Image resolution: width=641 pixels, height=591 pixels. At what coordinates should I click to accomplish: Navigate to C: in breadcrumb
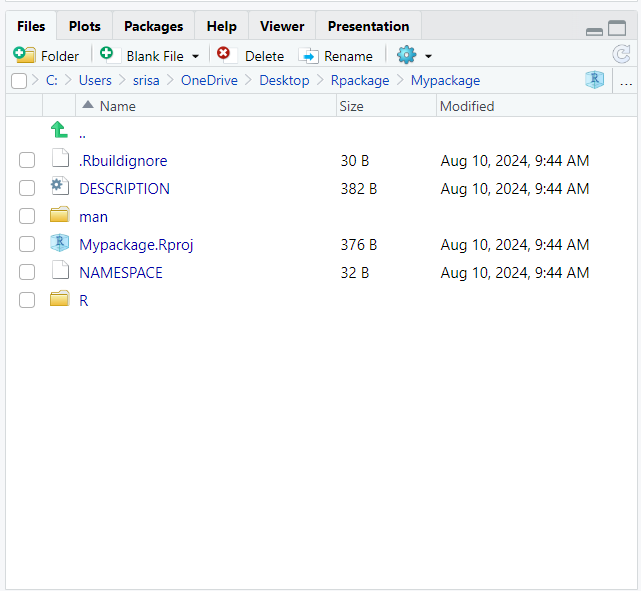coord(52,81)
